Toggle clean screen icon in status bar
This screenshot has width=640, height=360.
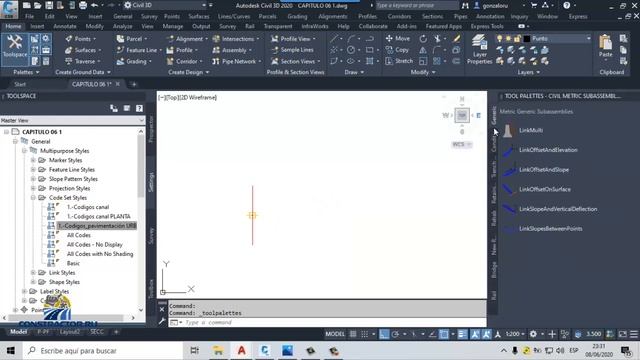click(x=622, y=334)
